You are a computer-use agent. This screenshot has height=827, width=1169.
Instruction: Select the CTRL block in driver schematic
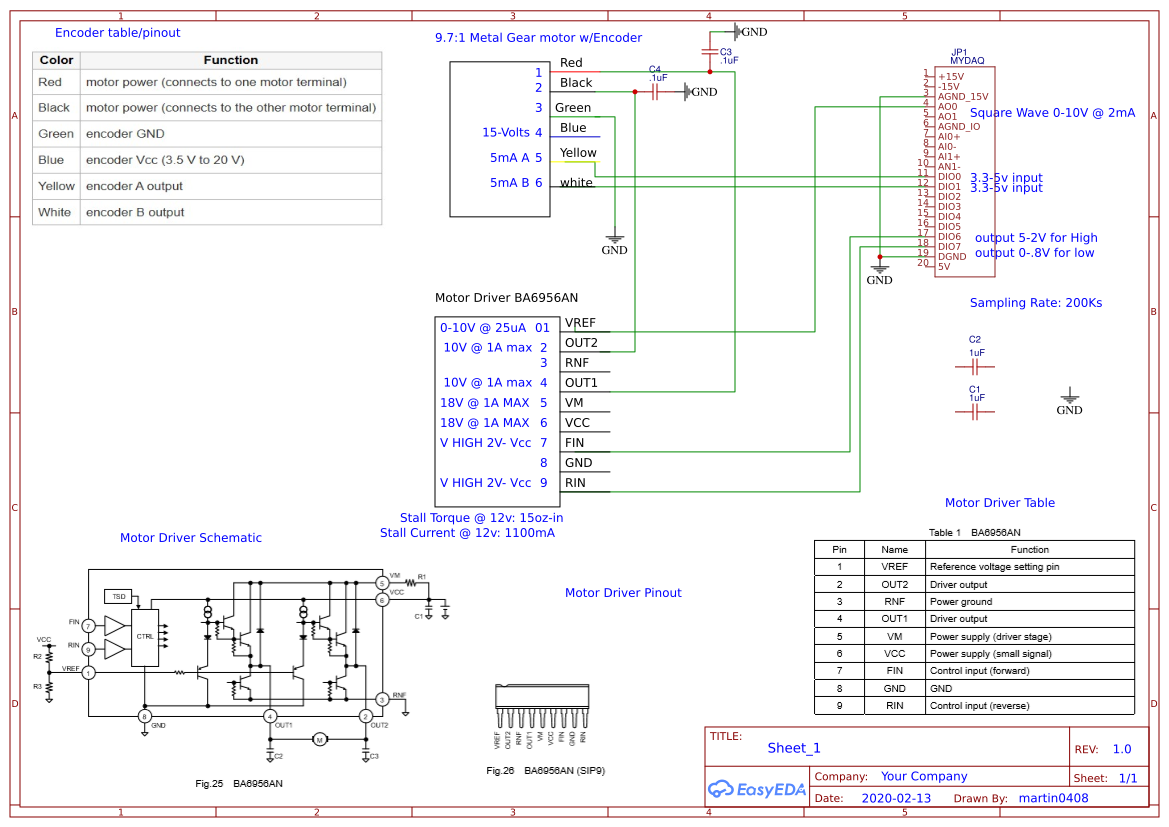[x=146, y=636]
